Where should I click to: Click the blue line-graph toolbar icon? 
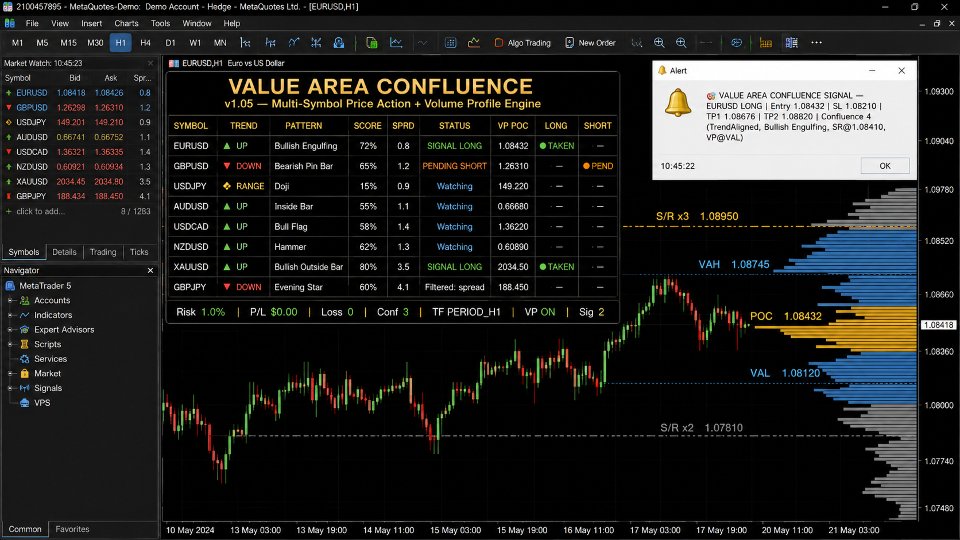pos(396,43)
